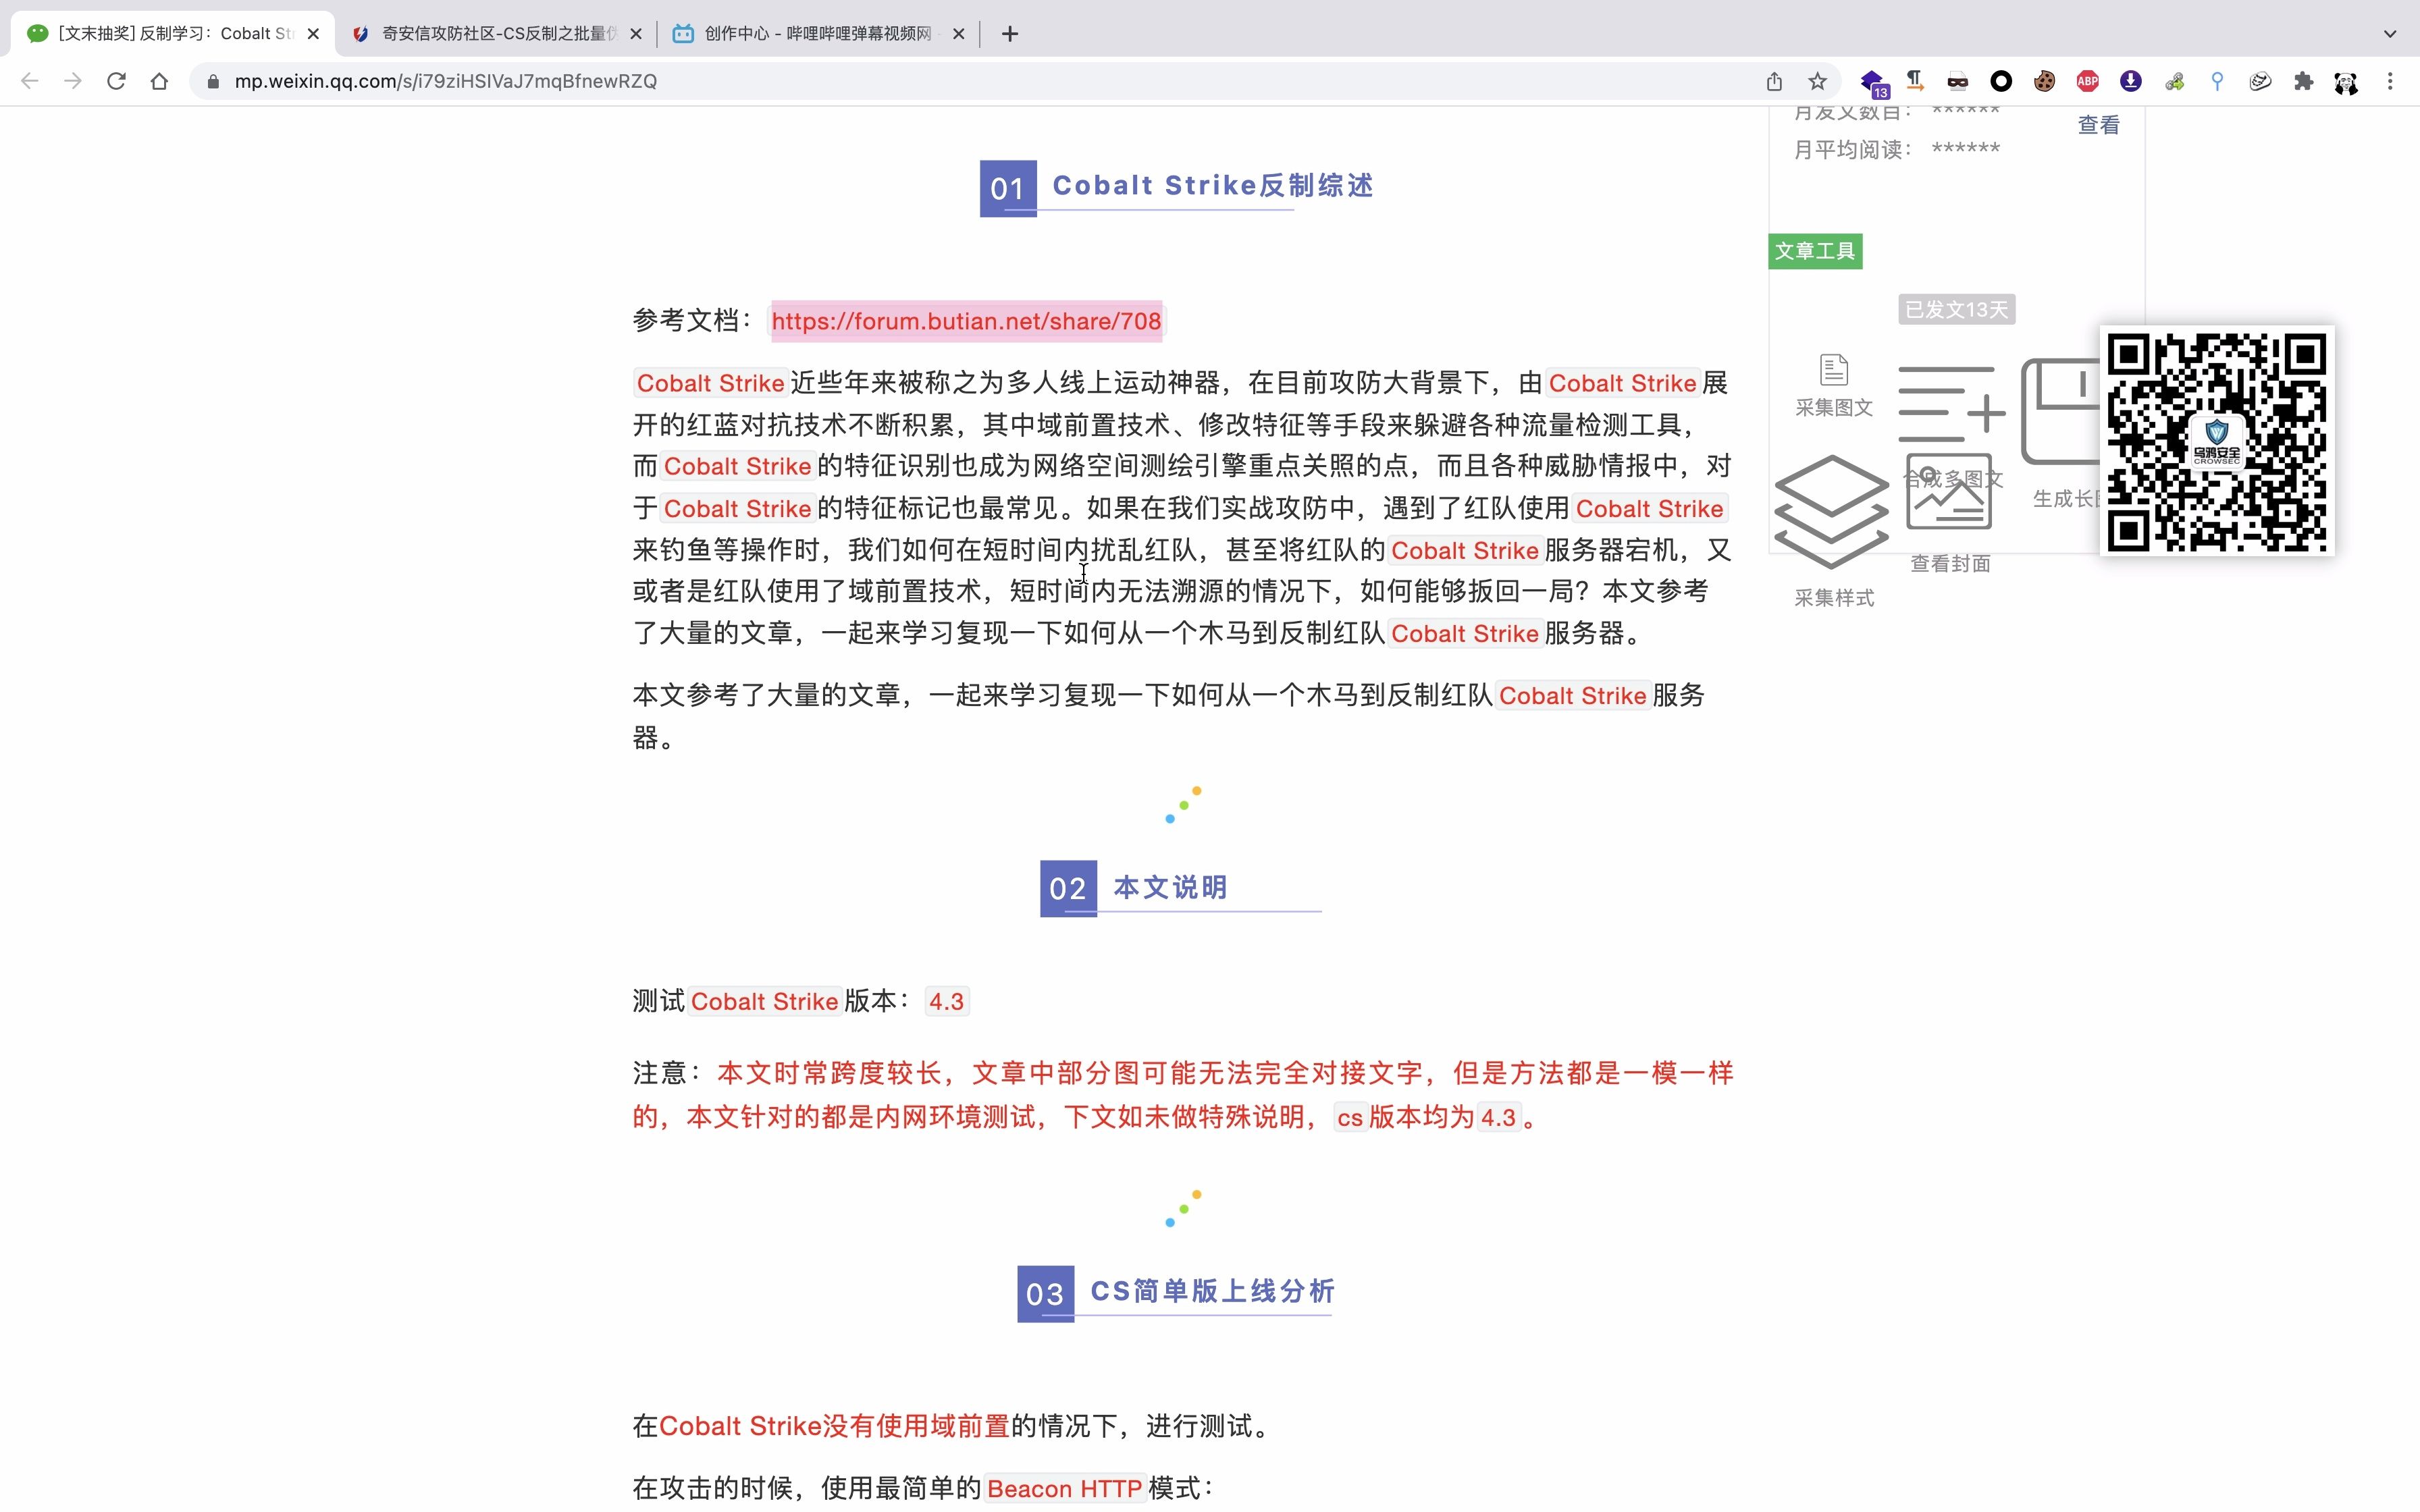
Task: Open the cookie extension icon
Action: 2044,81
